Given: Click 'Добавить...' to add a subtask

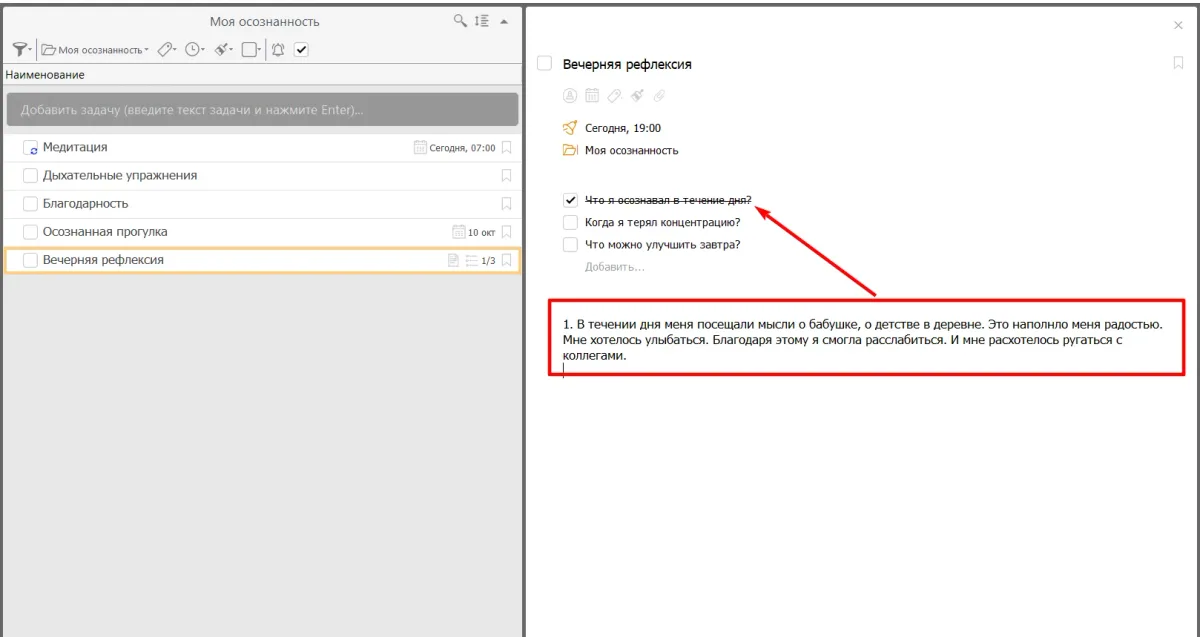Looking at the screenshot, I should click(615, 267).
